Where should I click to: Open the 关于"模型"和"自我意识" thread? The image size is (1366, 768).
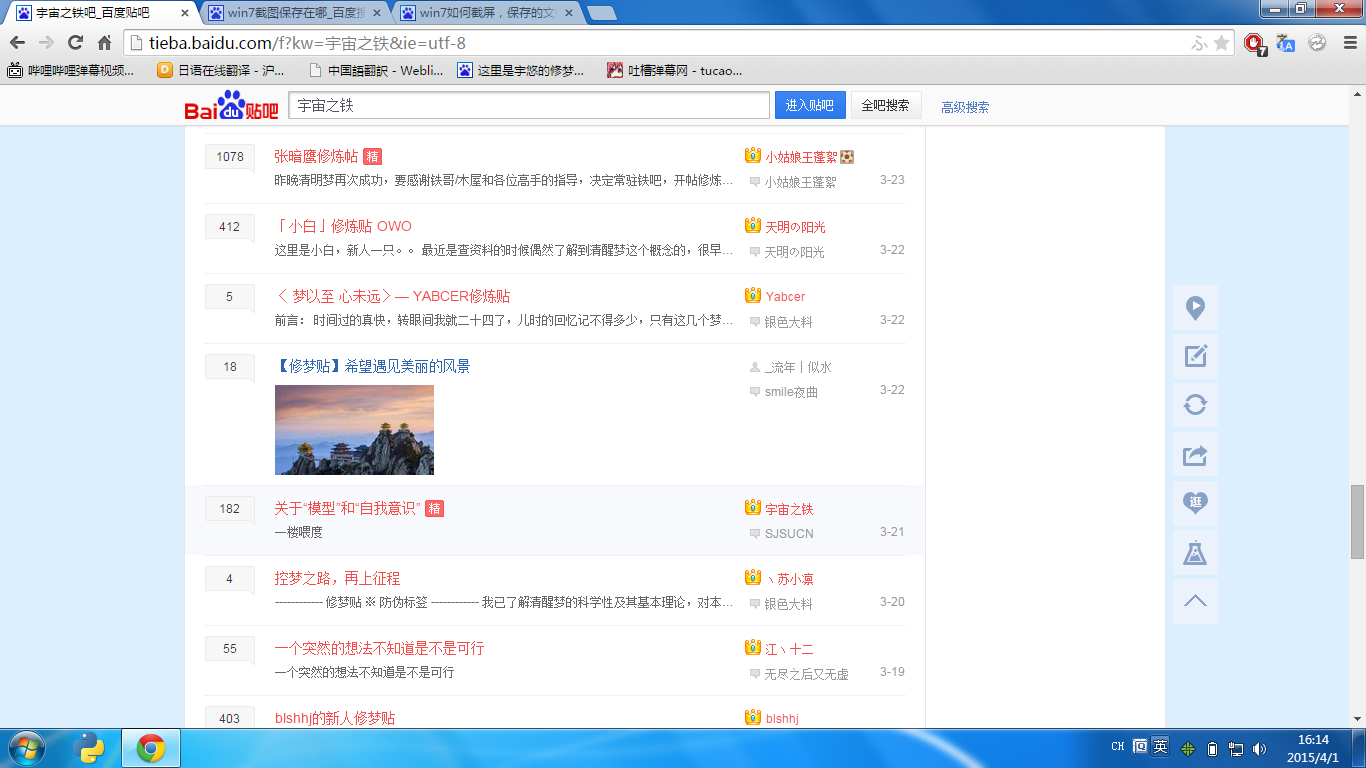(x=347, y=509)
